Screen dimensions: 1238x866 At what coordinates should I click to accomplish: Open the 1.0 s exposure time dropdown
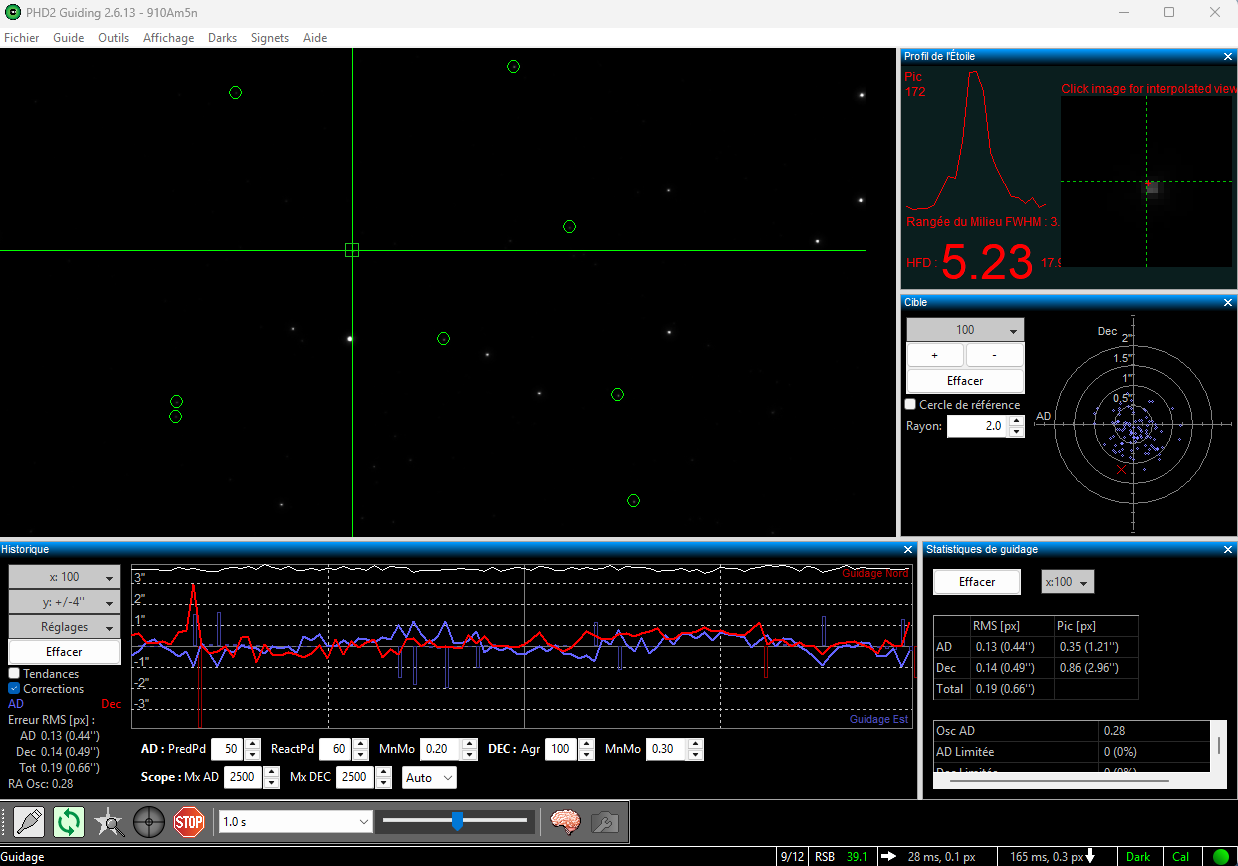[x=296, y=822]
